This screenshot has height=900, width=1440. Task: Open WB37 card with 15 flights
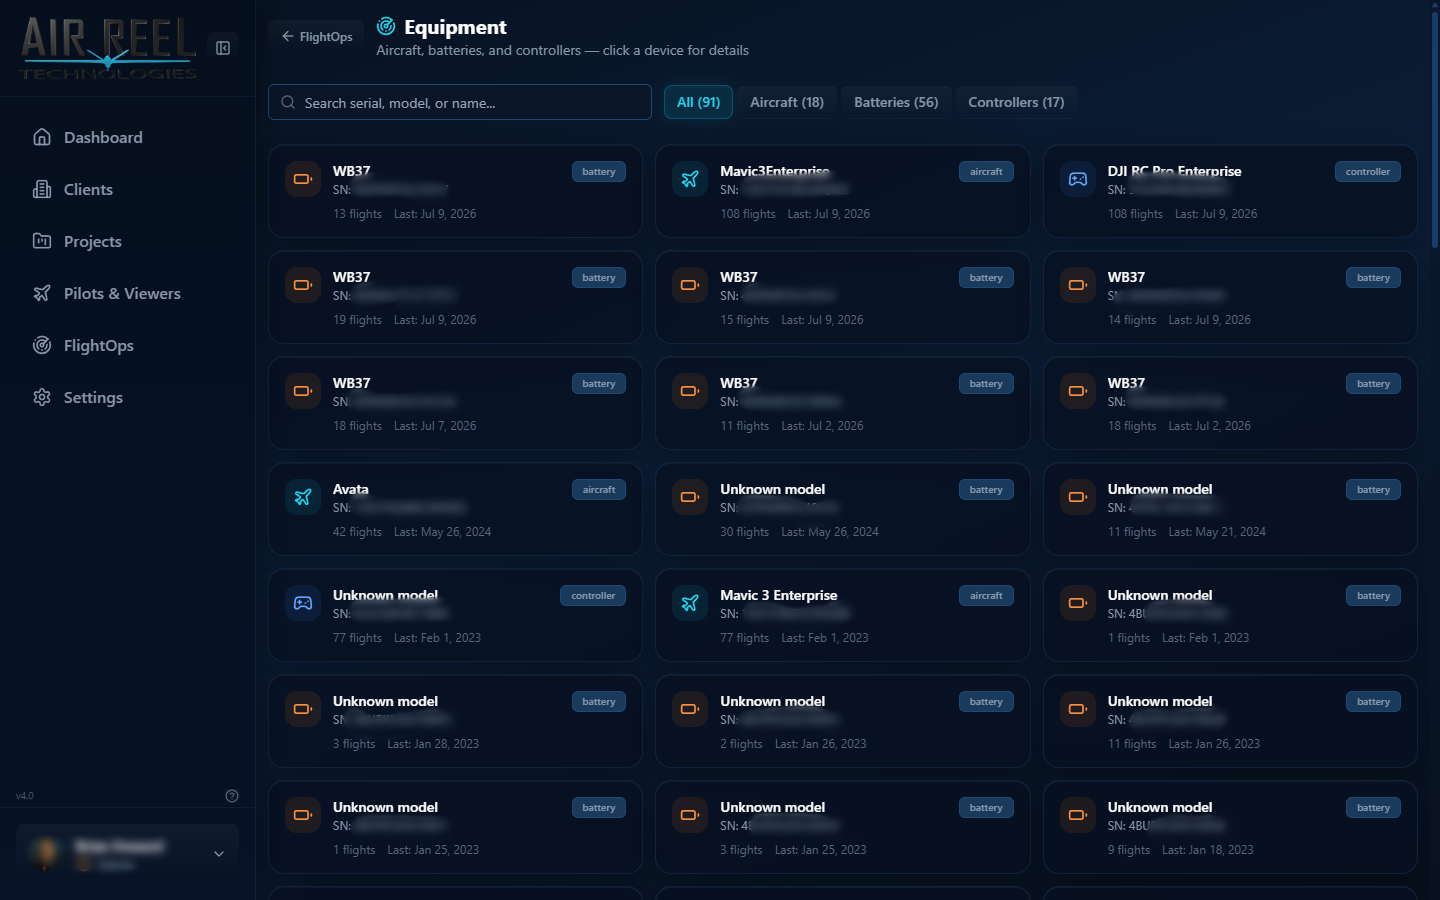pyautogui.click(x=842, y=297)
